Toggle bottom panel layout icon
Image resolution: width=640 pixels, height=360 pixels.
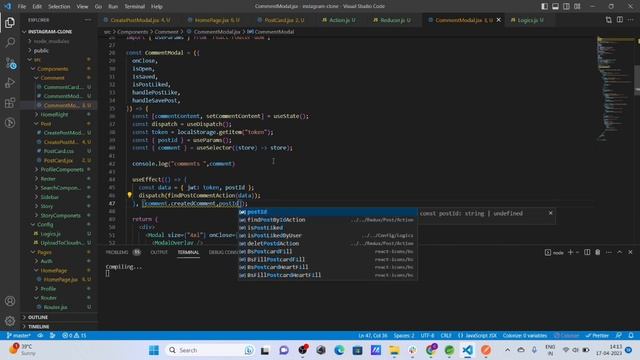556,6
